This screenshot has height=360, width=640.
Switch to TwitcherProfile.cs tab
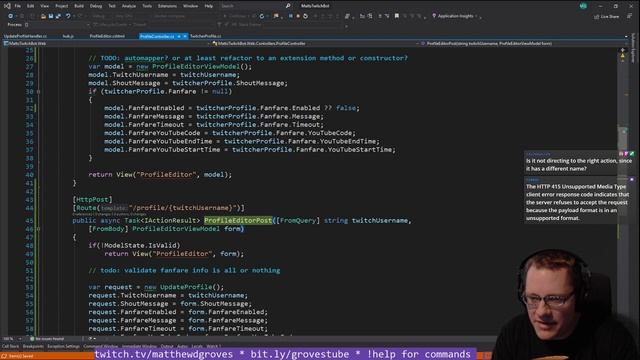(205, 36)
